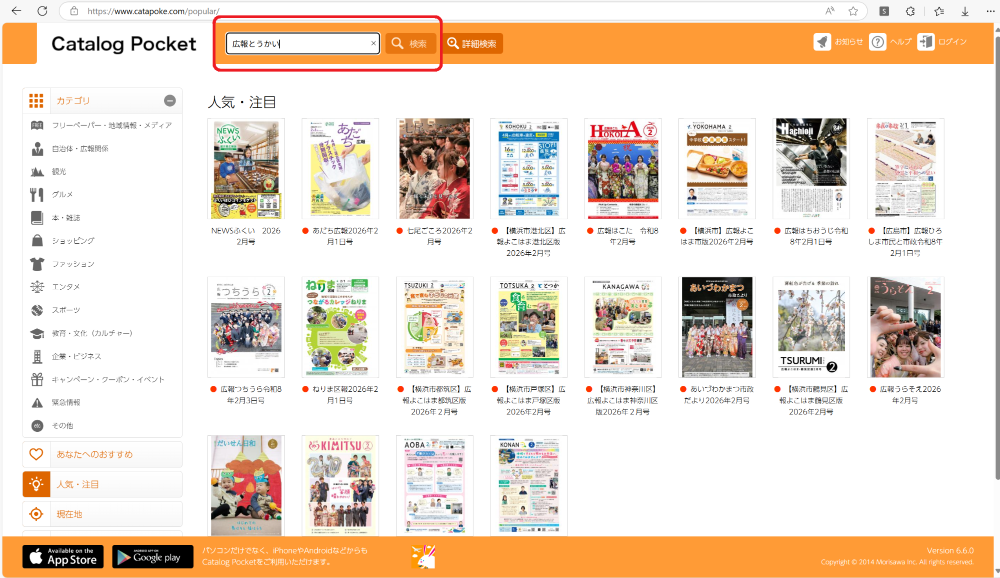The height and width of the screenshot is (578, 1000).
Task: Click the グルメ fork and knife icon
Action: [x=37, y=195]
